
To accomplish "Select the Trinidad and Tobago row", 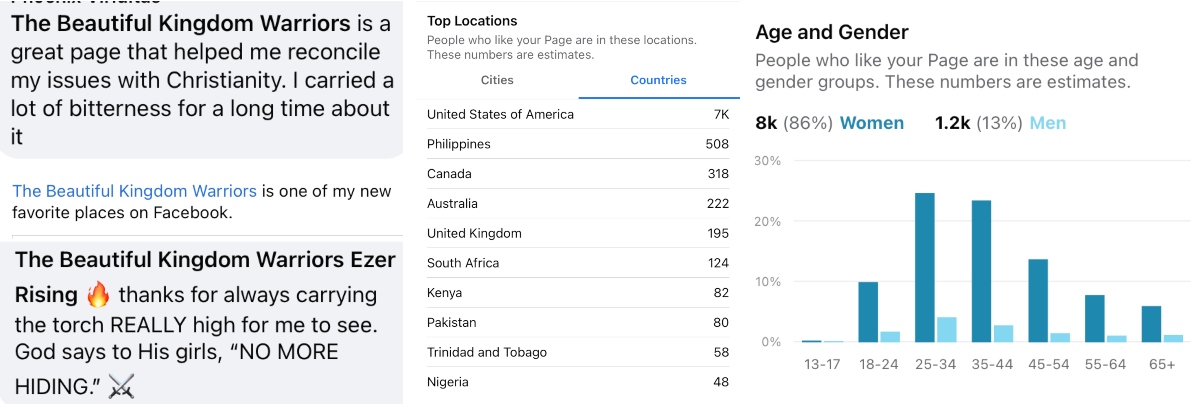I will point(578,352).
